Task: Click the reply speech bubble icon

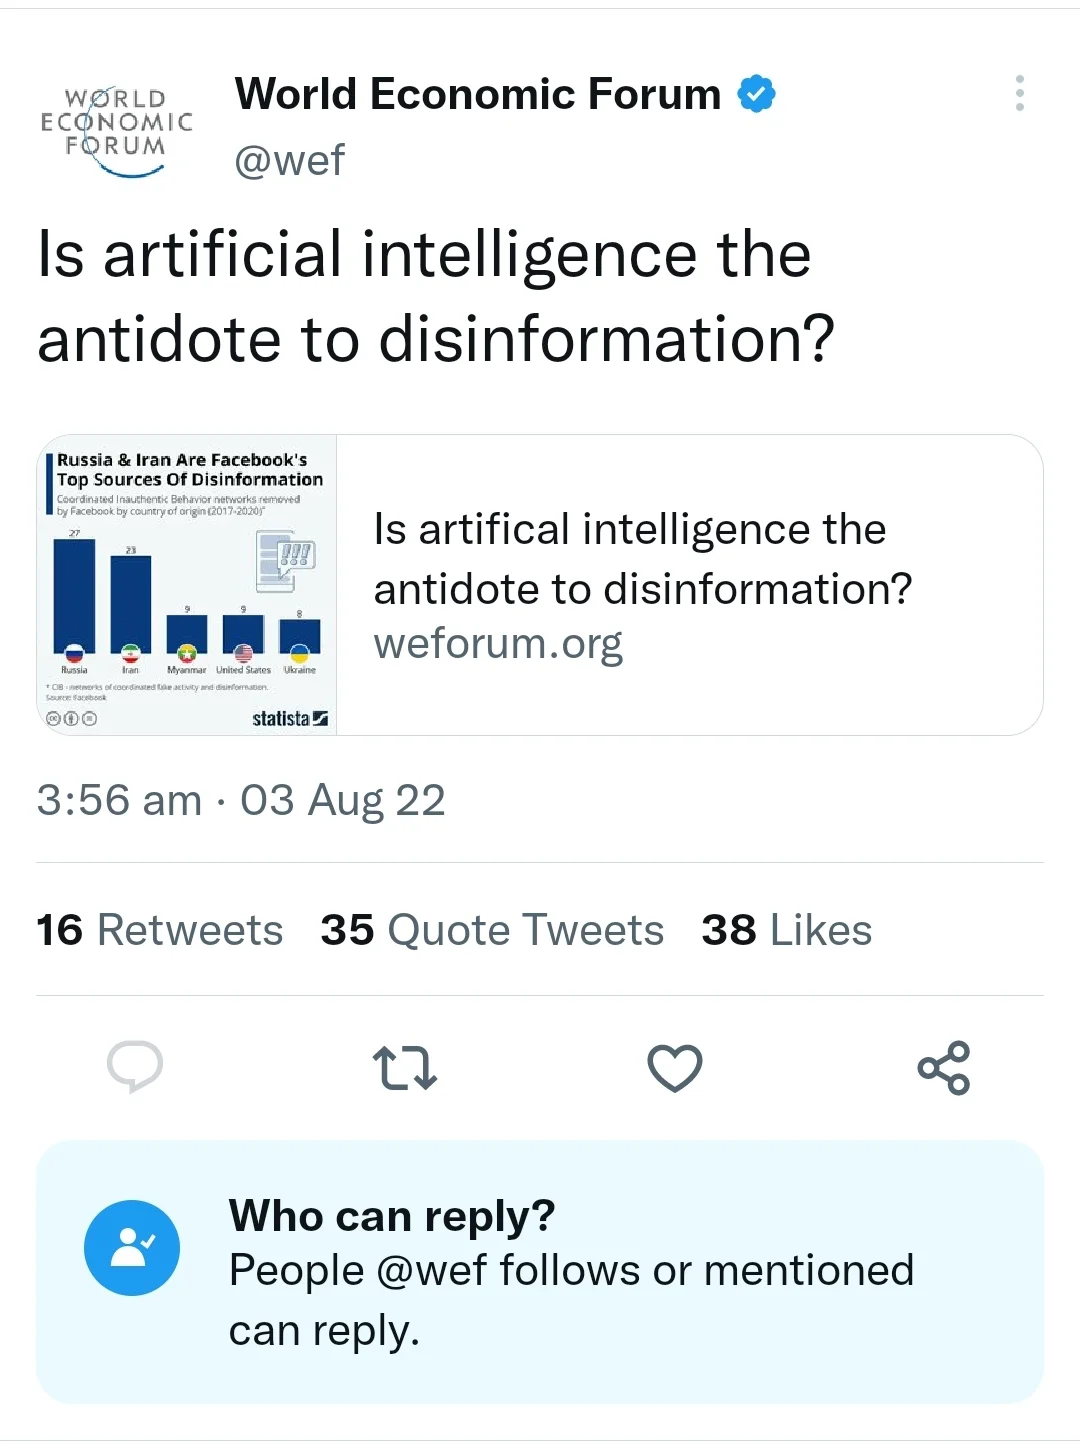Action: coord(135,1066)
